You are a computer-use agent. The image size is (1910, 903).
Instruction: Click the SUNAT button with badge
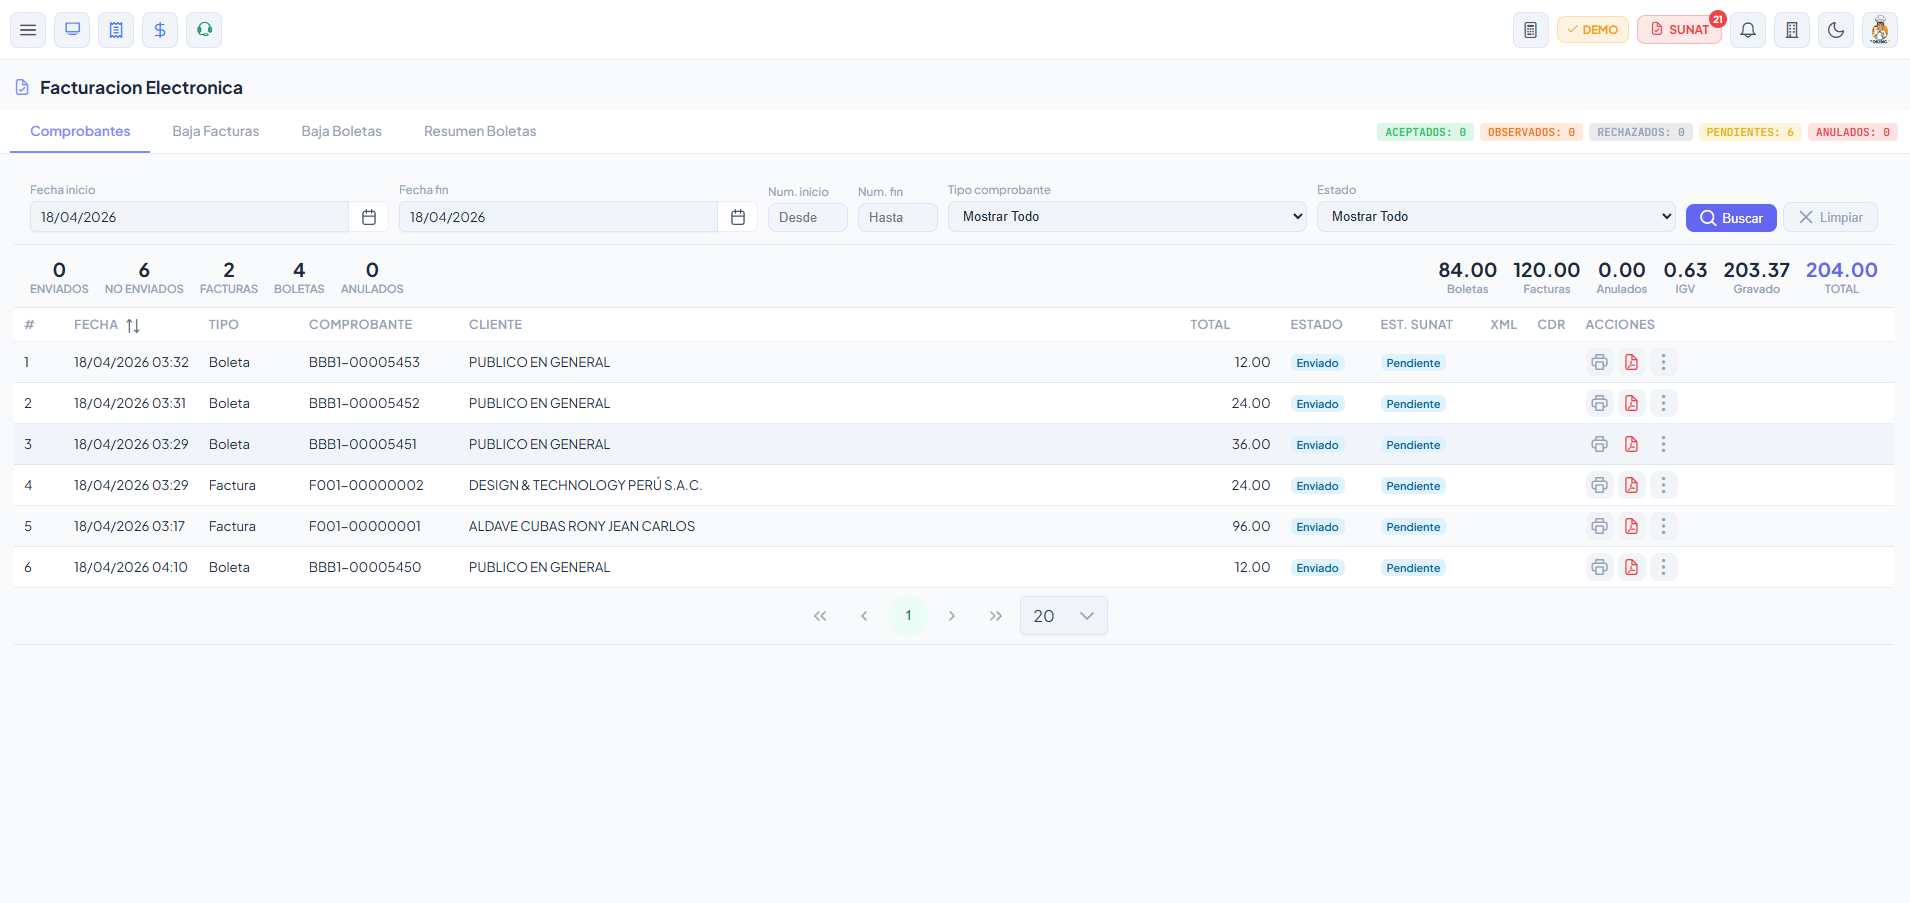pos(1680,30)
